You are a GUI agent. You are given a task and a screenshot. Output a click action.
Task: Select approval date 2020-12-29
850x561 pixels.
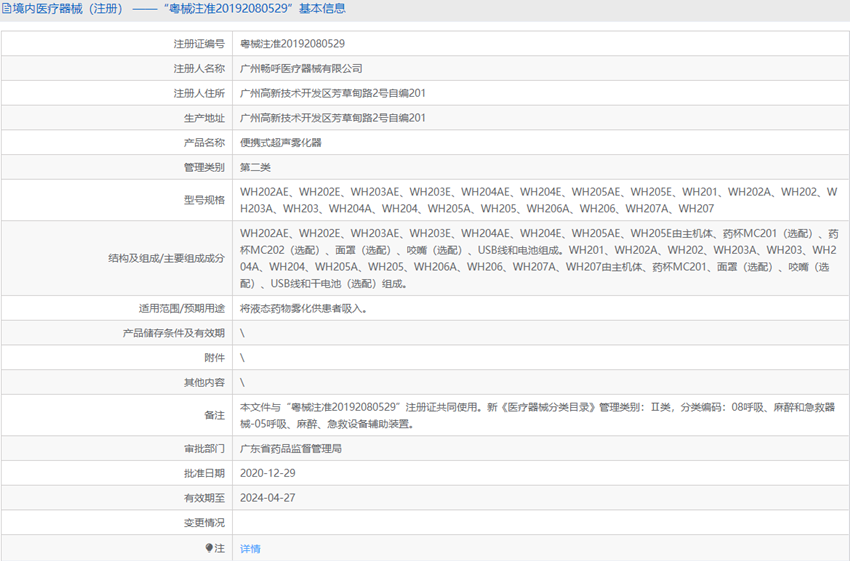(x=268, y=473)
